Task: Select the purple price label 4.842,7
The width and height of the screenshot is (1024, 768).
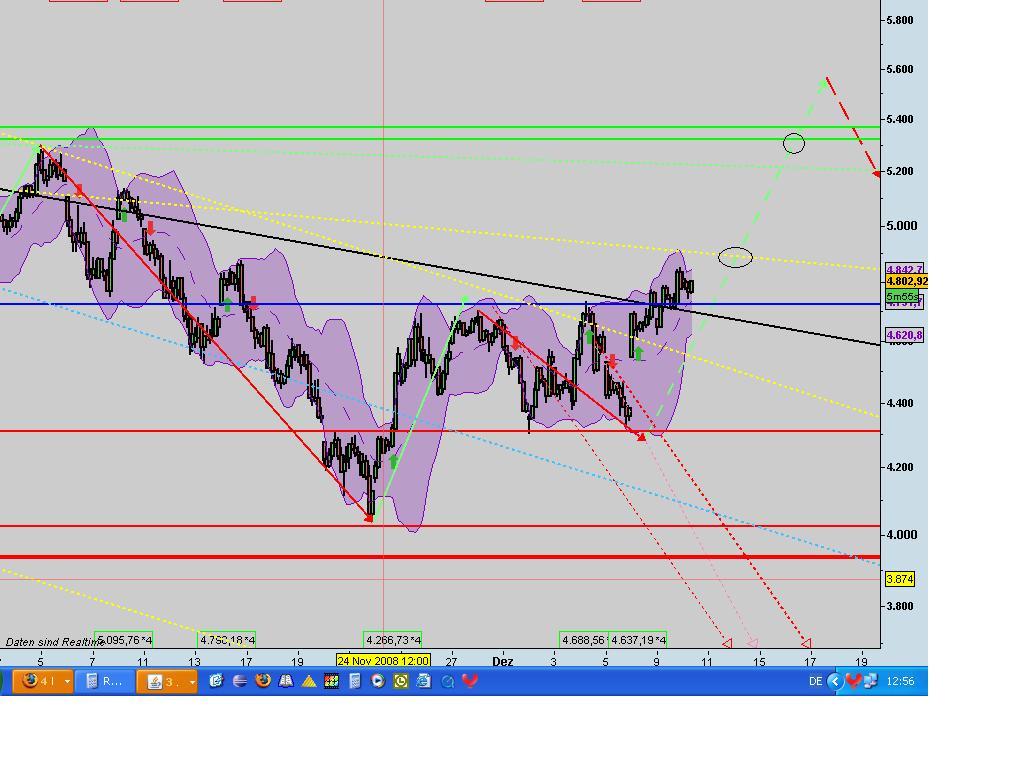Action: point(904,269)
